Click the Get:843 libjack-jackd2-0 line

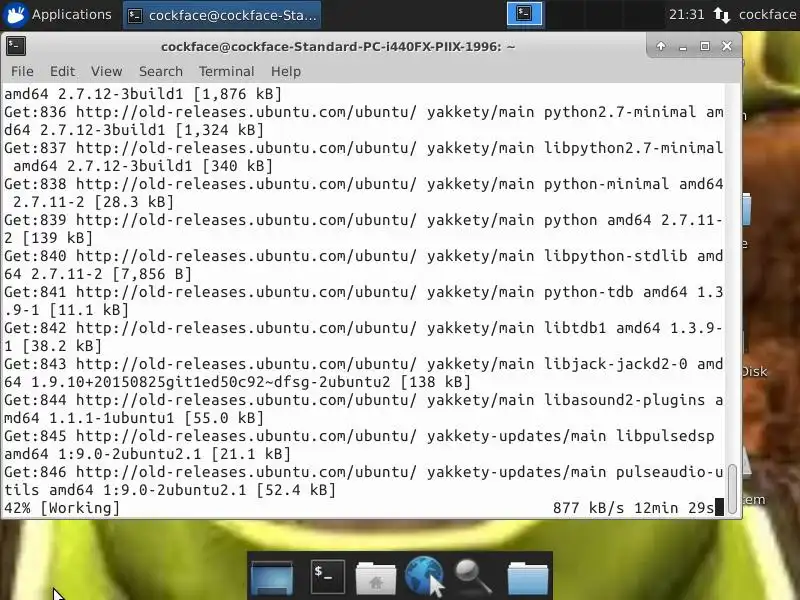click(363, 373)
